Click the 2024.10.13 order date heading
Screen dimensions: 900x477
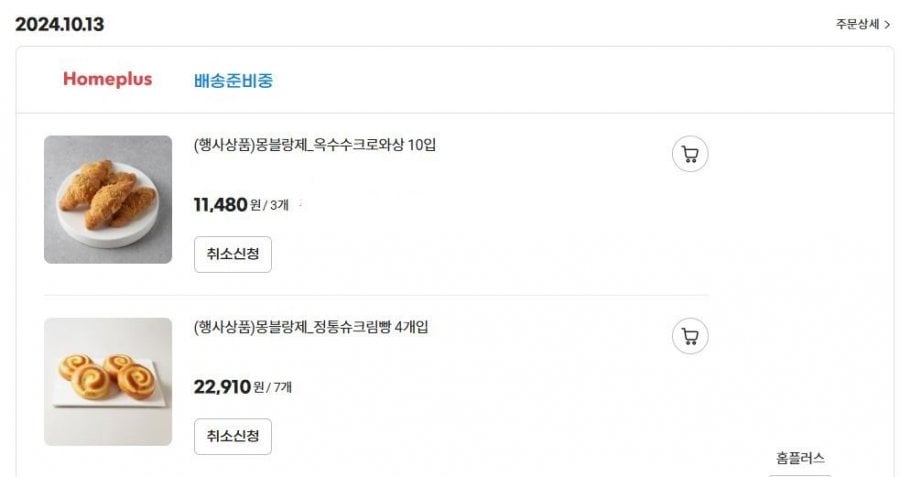click(x=60, y=24)
